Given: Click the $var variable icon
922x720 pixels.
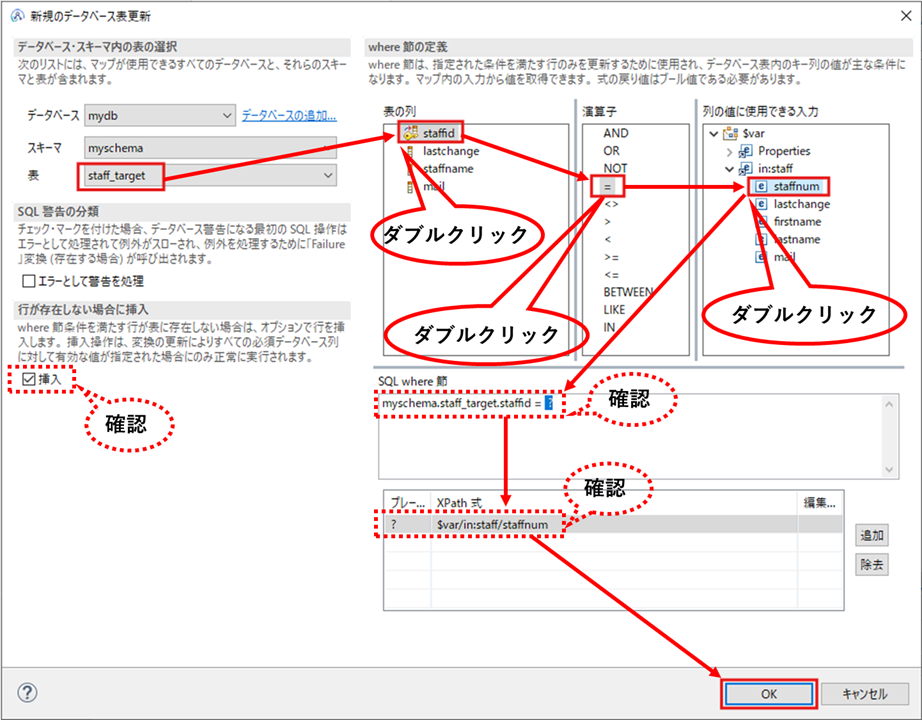Looking at the screenshot, I should 730,134.
